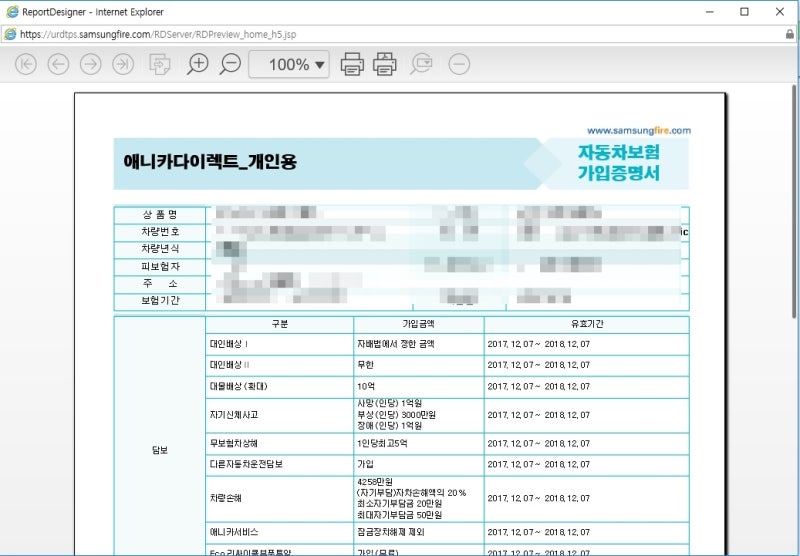The image size is (800, 556).
Task: Click the first printer icon
Action: tap(352, 64)
